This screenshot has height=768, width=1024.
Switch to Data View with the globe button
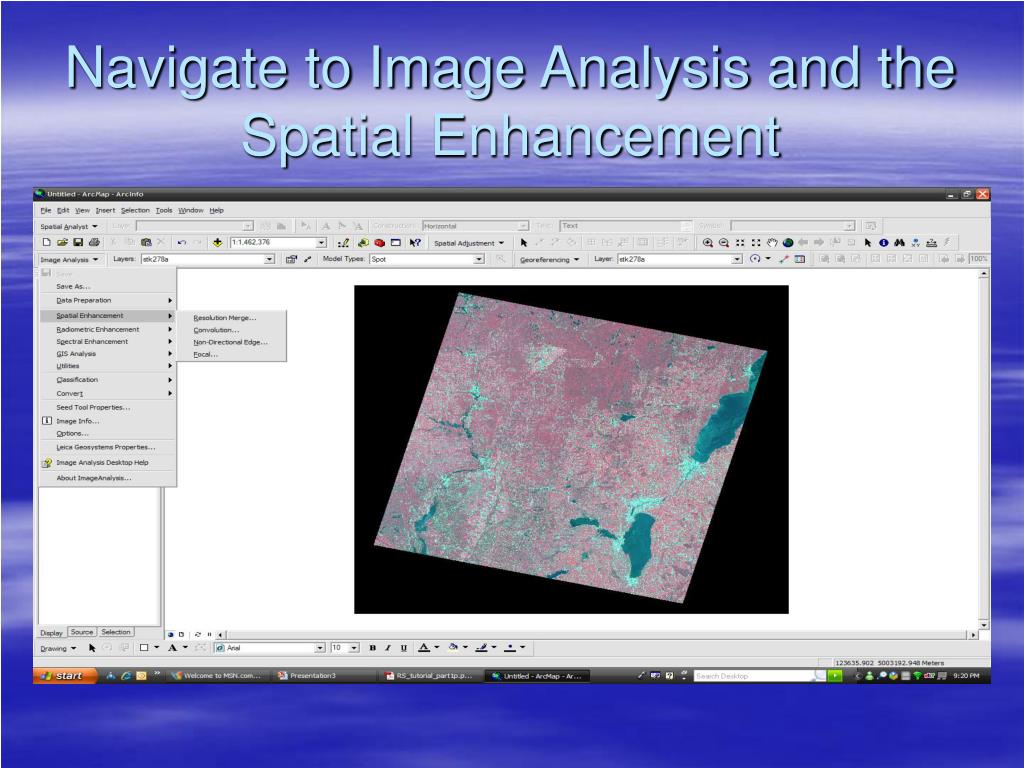point(171,634)
